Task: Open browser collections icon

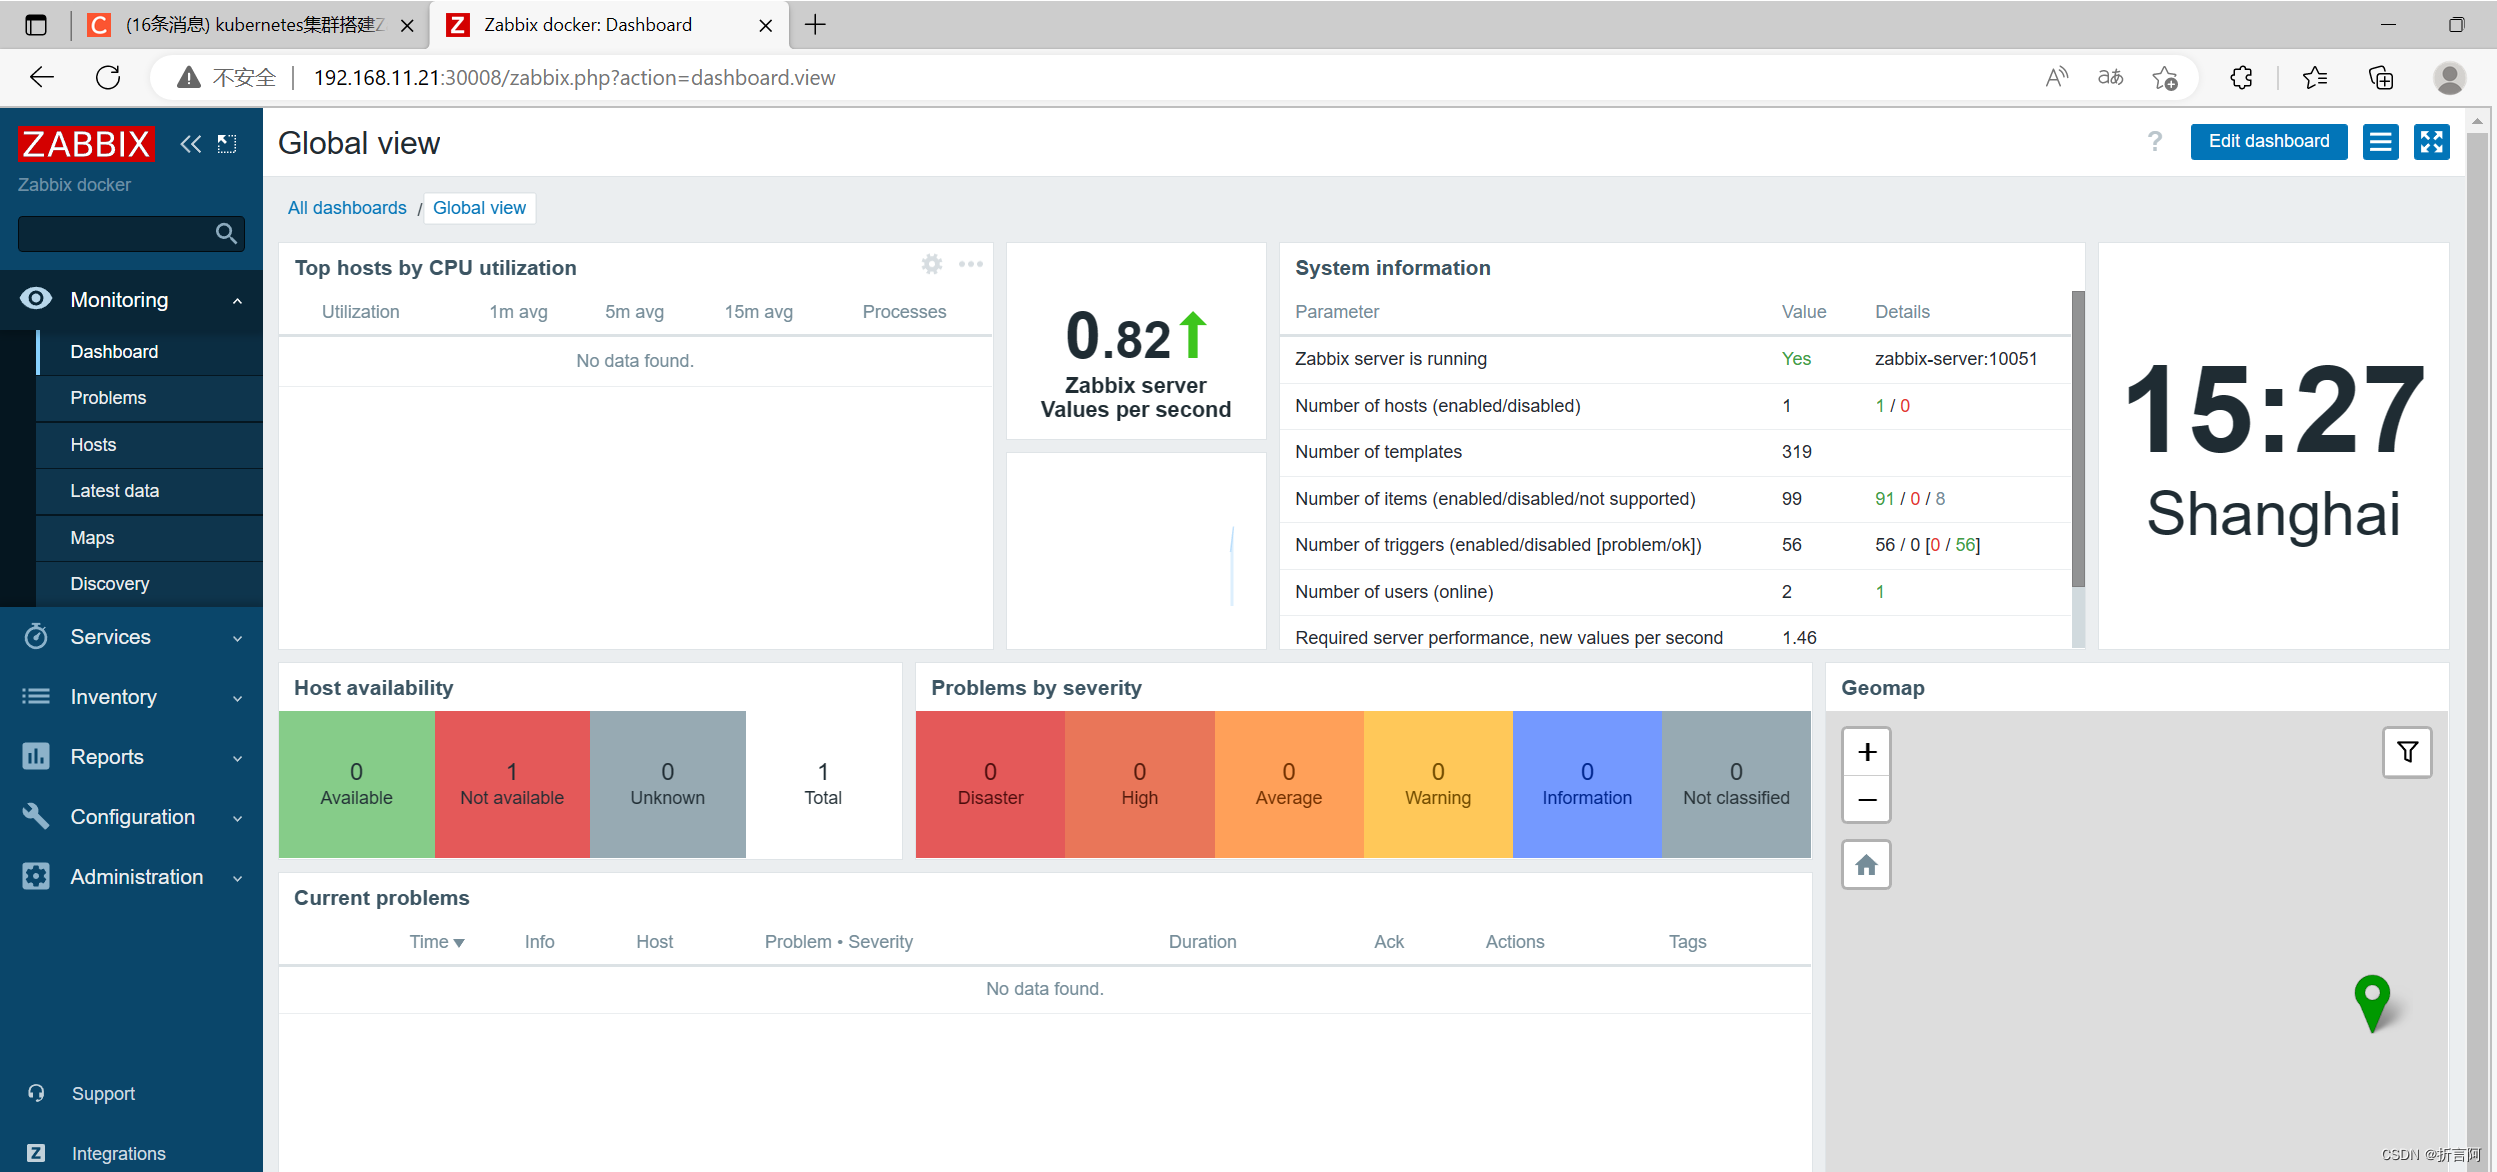Action: [2381, 77]
